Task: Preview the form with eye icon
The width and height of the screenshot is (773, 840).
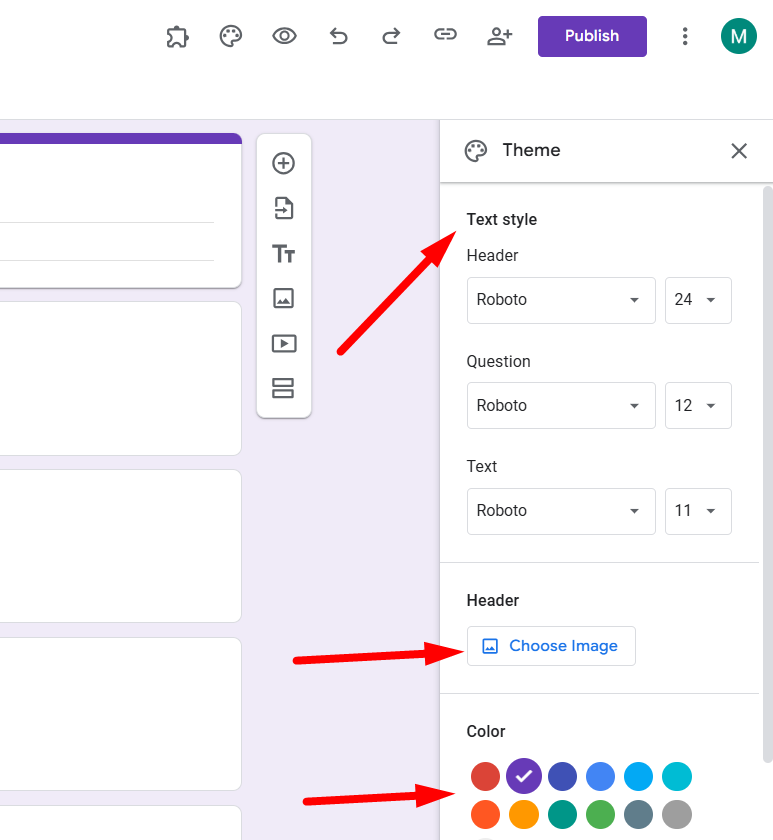Action: pos(285,36)
